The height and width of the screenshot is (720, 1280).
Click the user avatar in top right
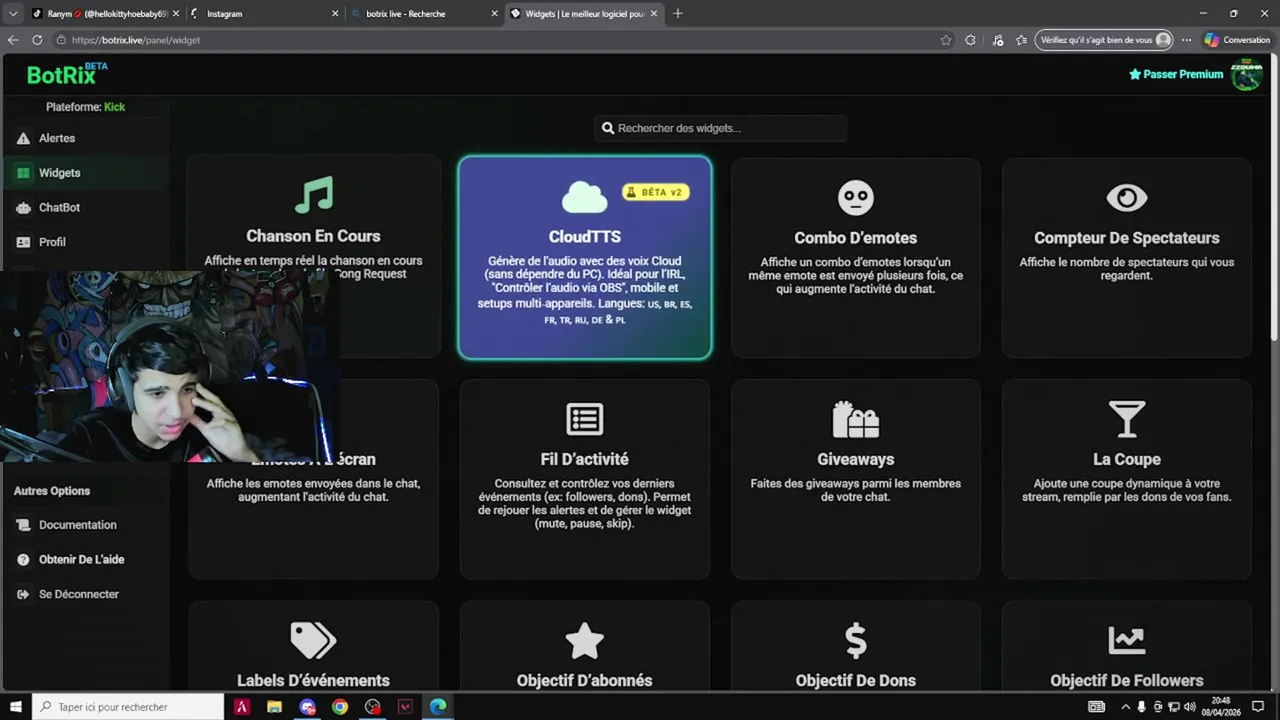pos(1246,74)
